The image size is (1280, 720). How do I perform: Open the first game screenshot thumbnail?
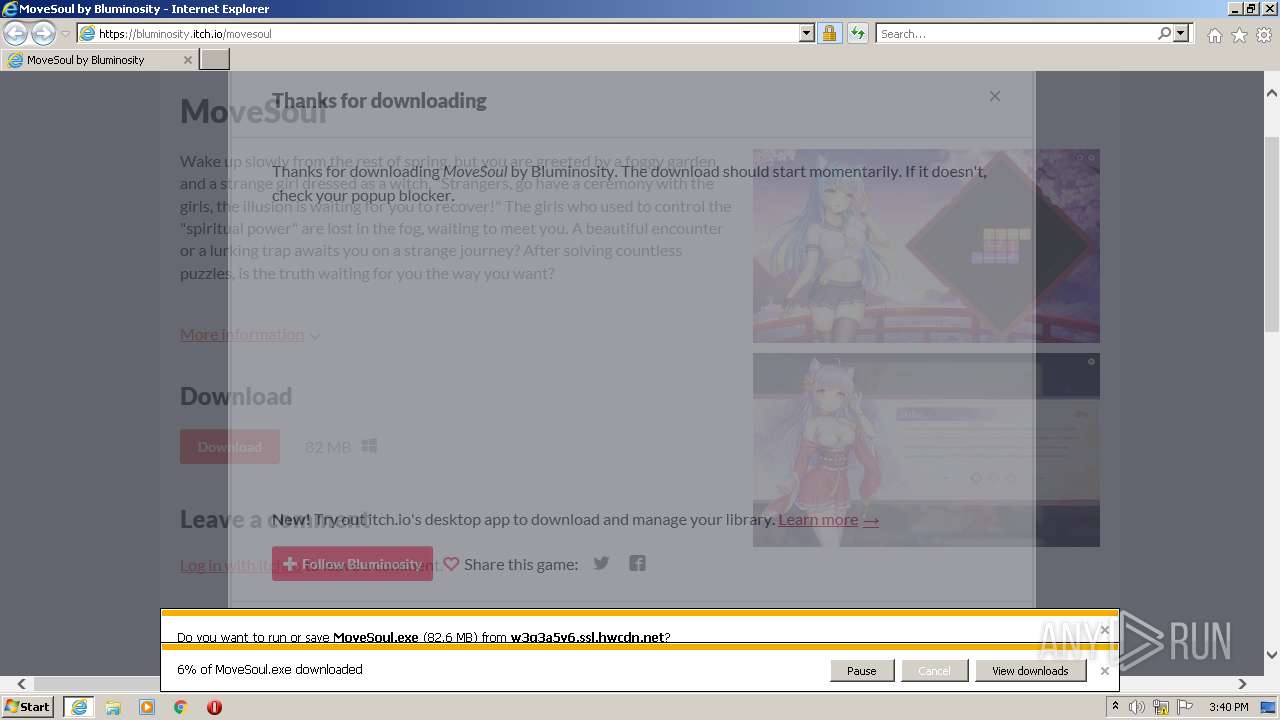[926, 246]
